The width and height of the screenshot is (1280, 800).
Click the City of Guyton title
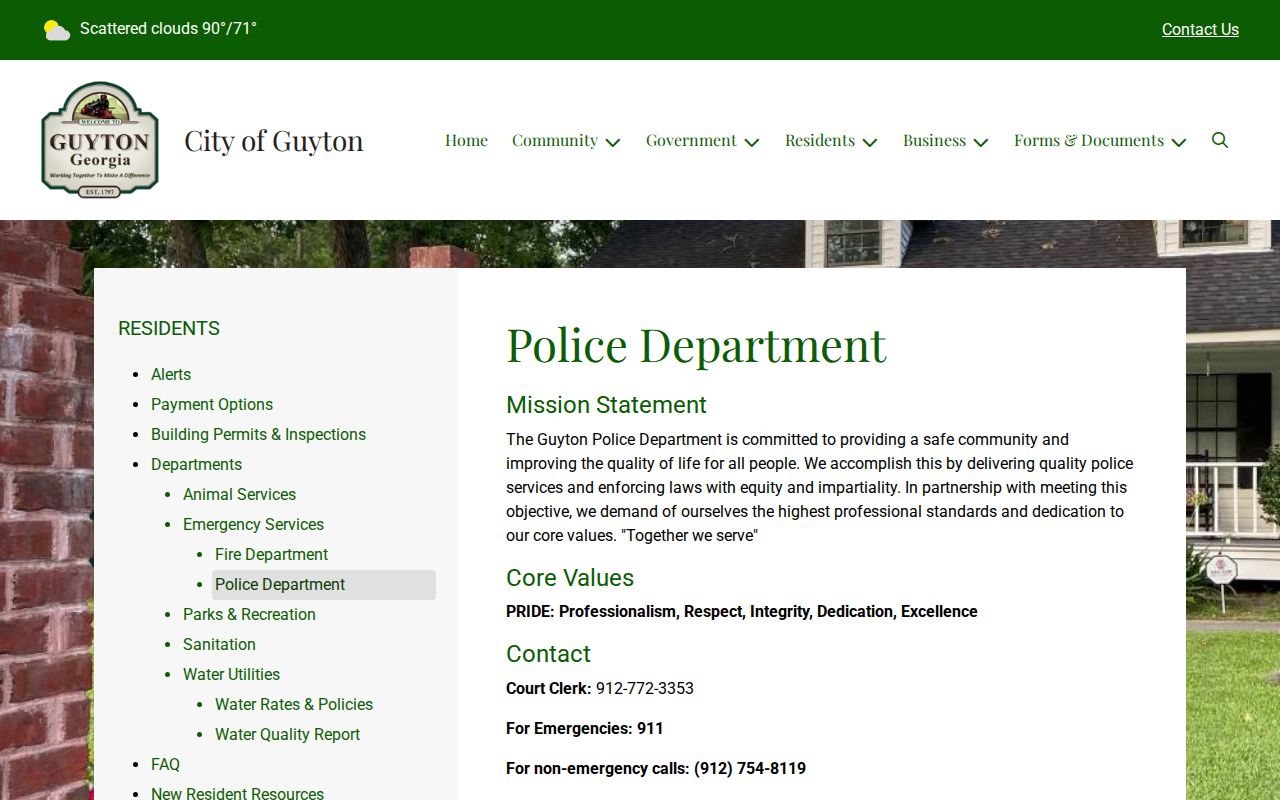coord(274,140)
